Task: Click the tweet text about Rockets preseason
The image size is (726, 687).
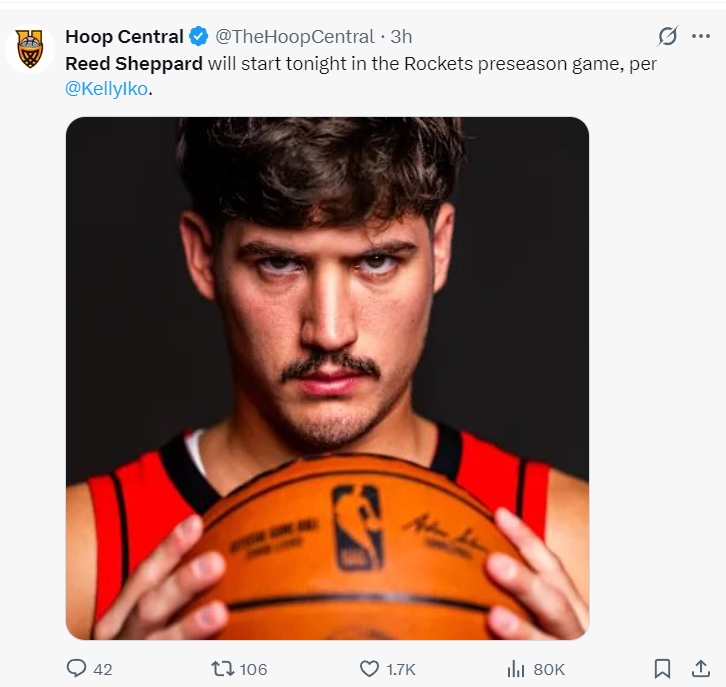Action: (400, 64)
